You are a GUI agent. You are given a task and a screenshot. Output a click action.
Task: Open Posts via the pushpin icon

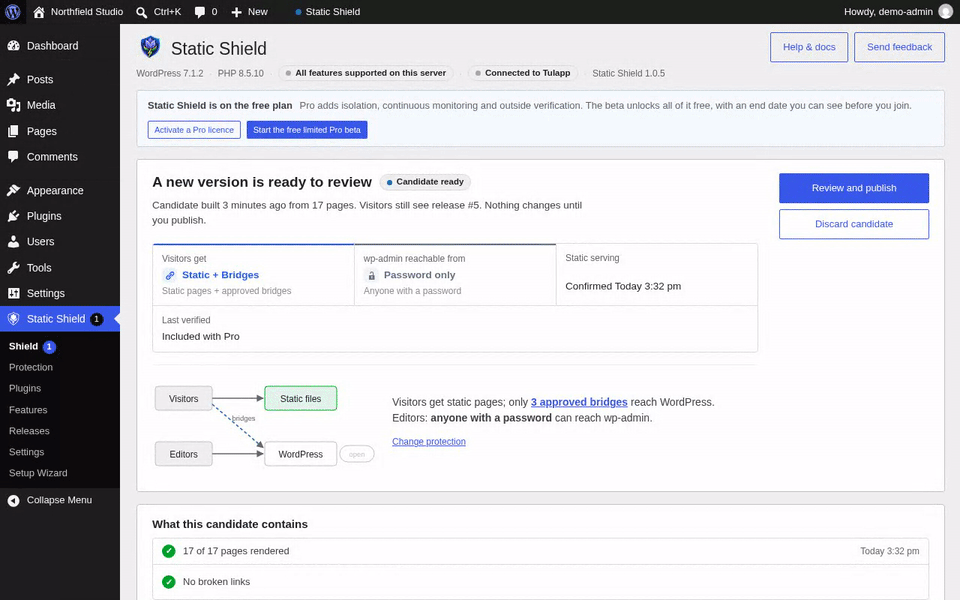tap(13, 80)
